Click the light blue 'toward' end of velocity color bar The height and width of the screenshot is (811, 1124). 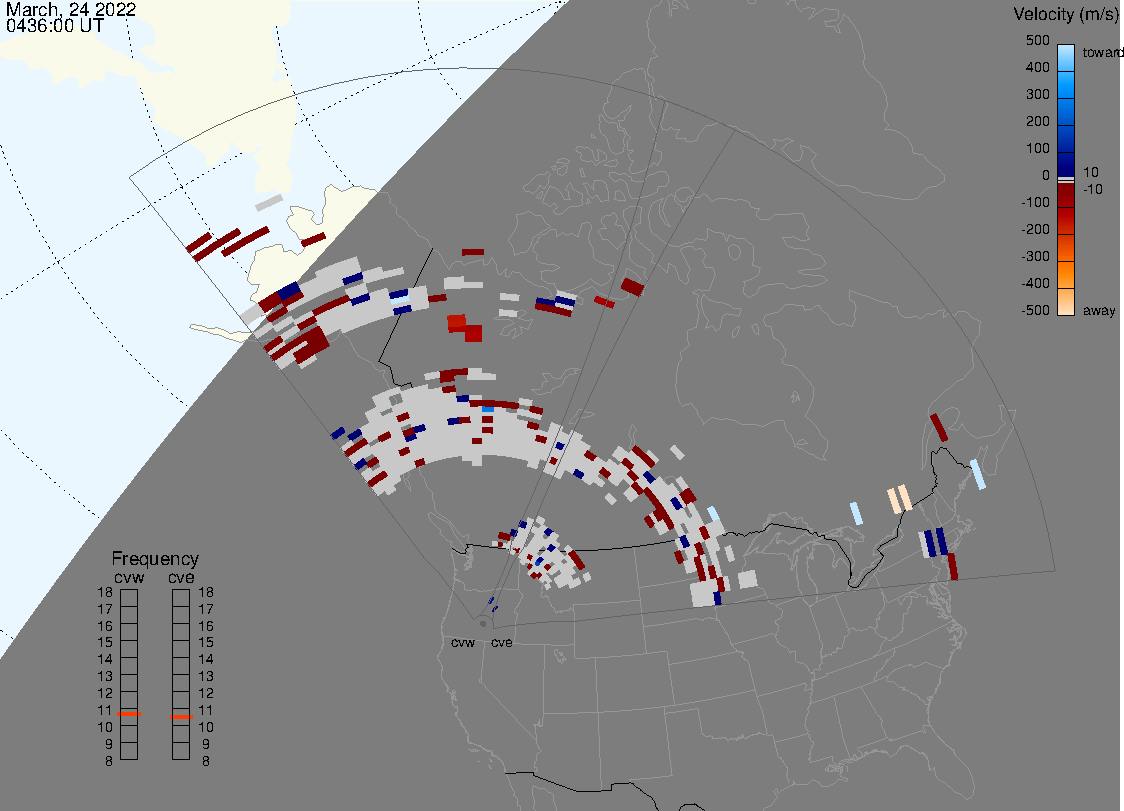1067,54
